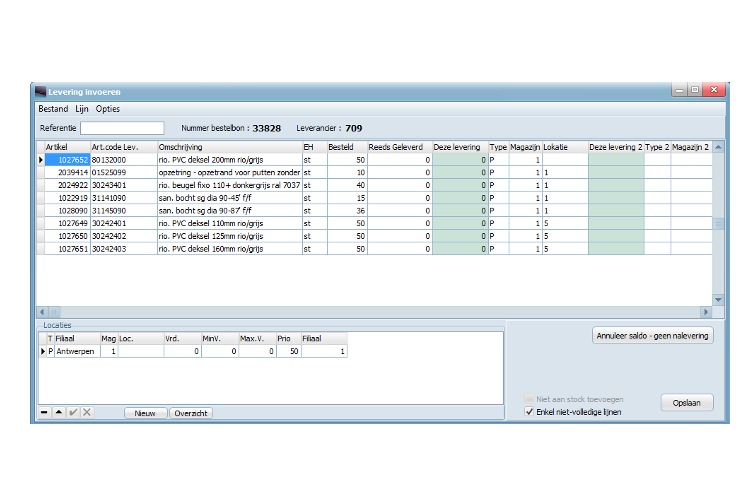Screen dimensions: 750x500
Task: Select article cell 1022919
Action: pyautogui.click(x=67, y=198)
